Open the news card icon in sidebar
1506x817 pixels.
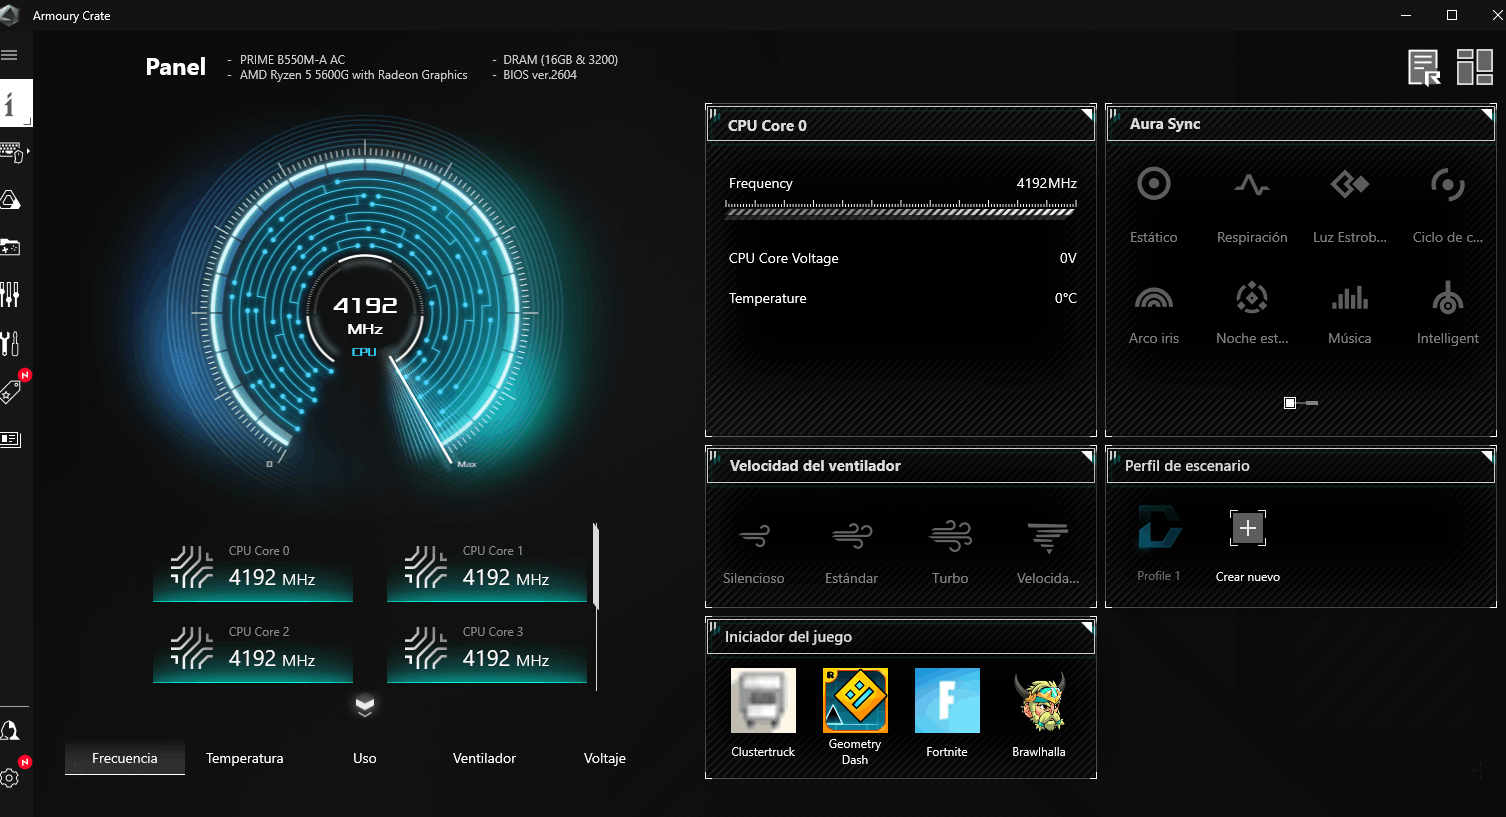coord(10,439)
